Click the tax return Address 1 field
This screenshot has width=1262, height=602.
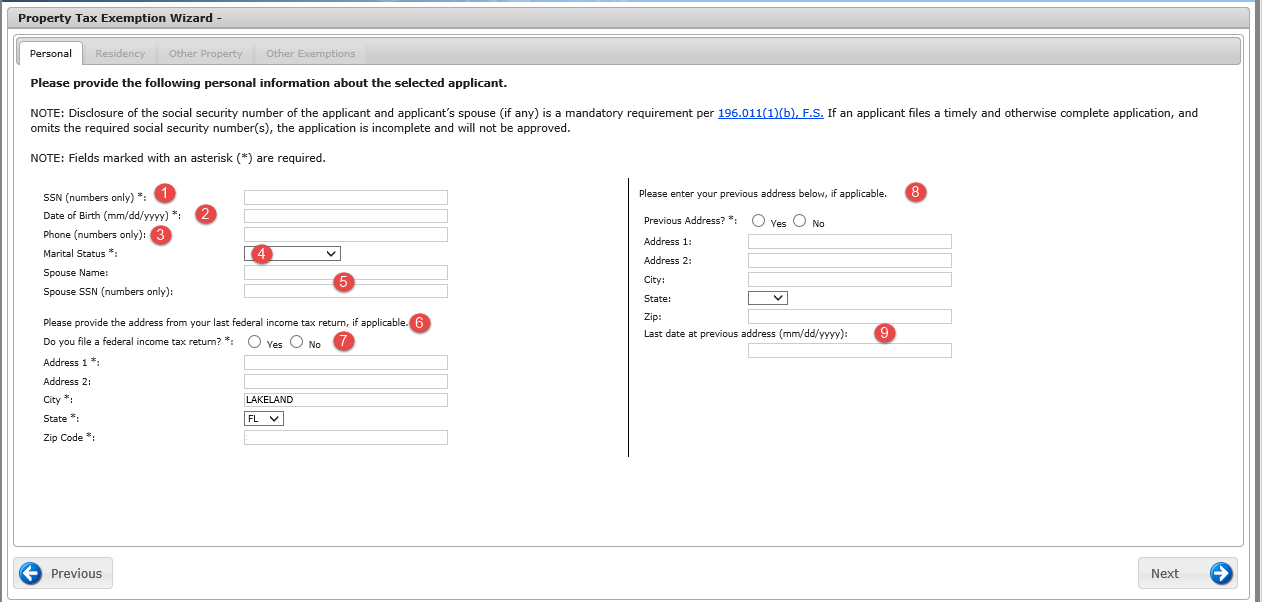[x=346, y=362]
